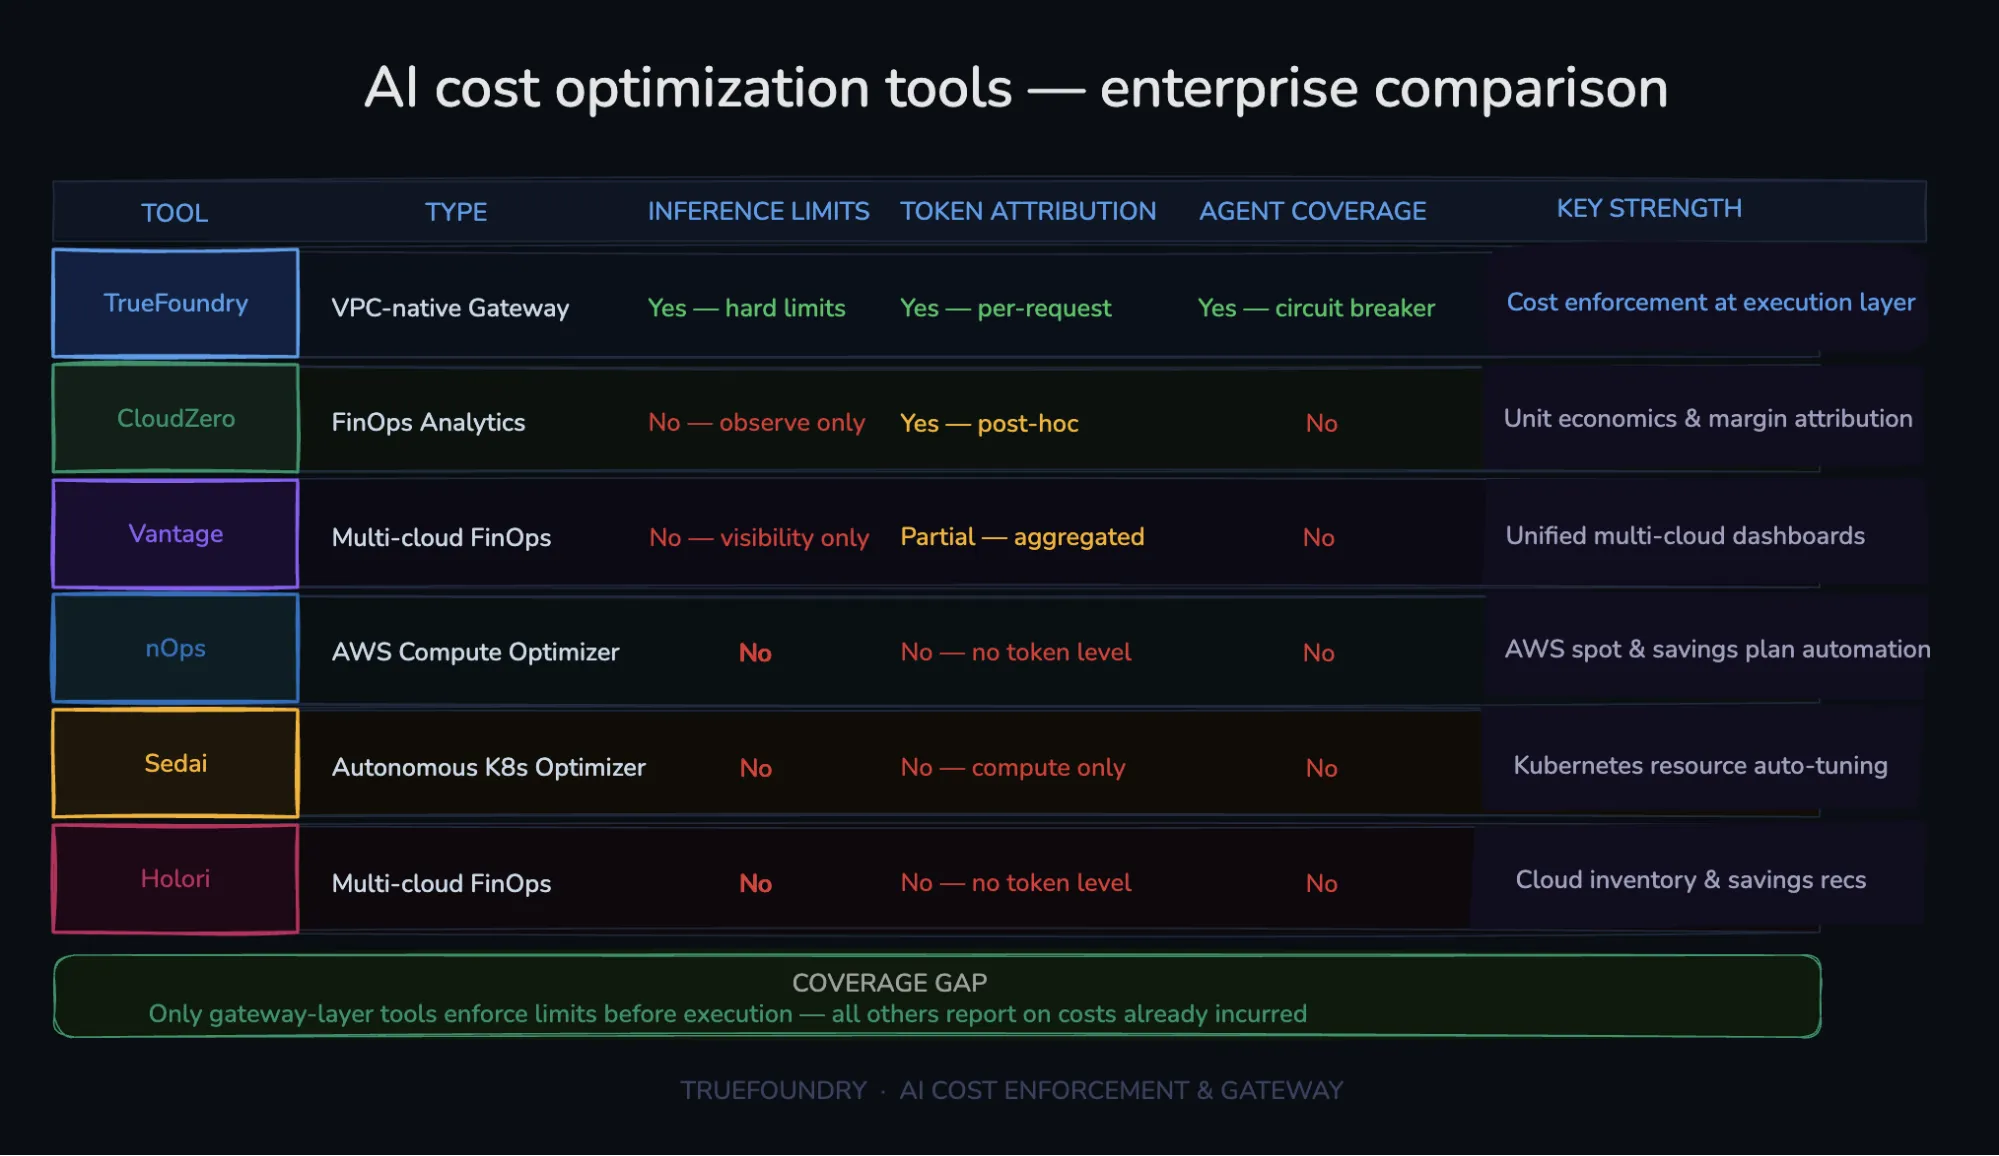Click the KEY STRENGTH column header

(1649, 208)
